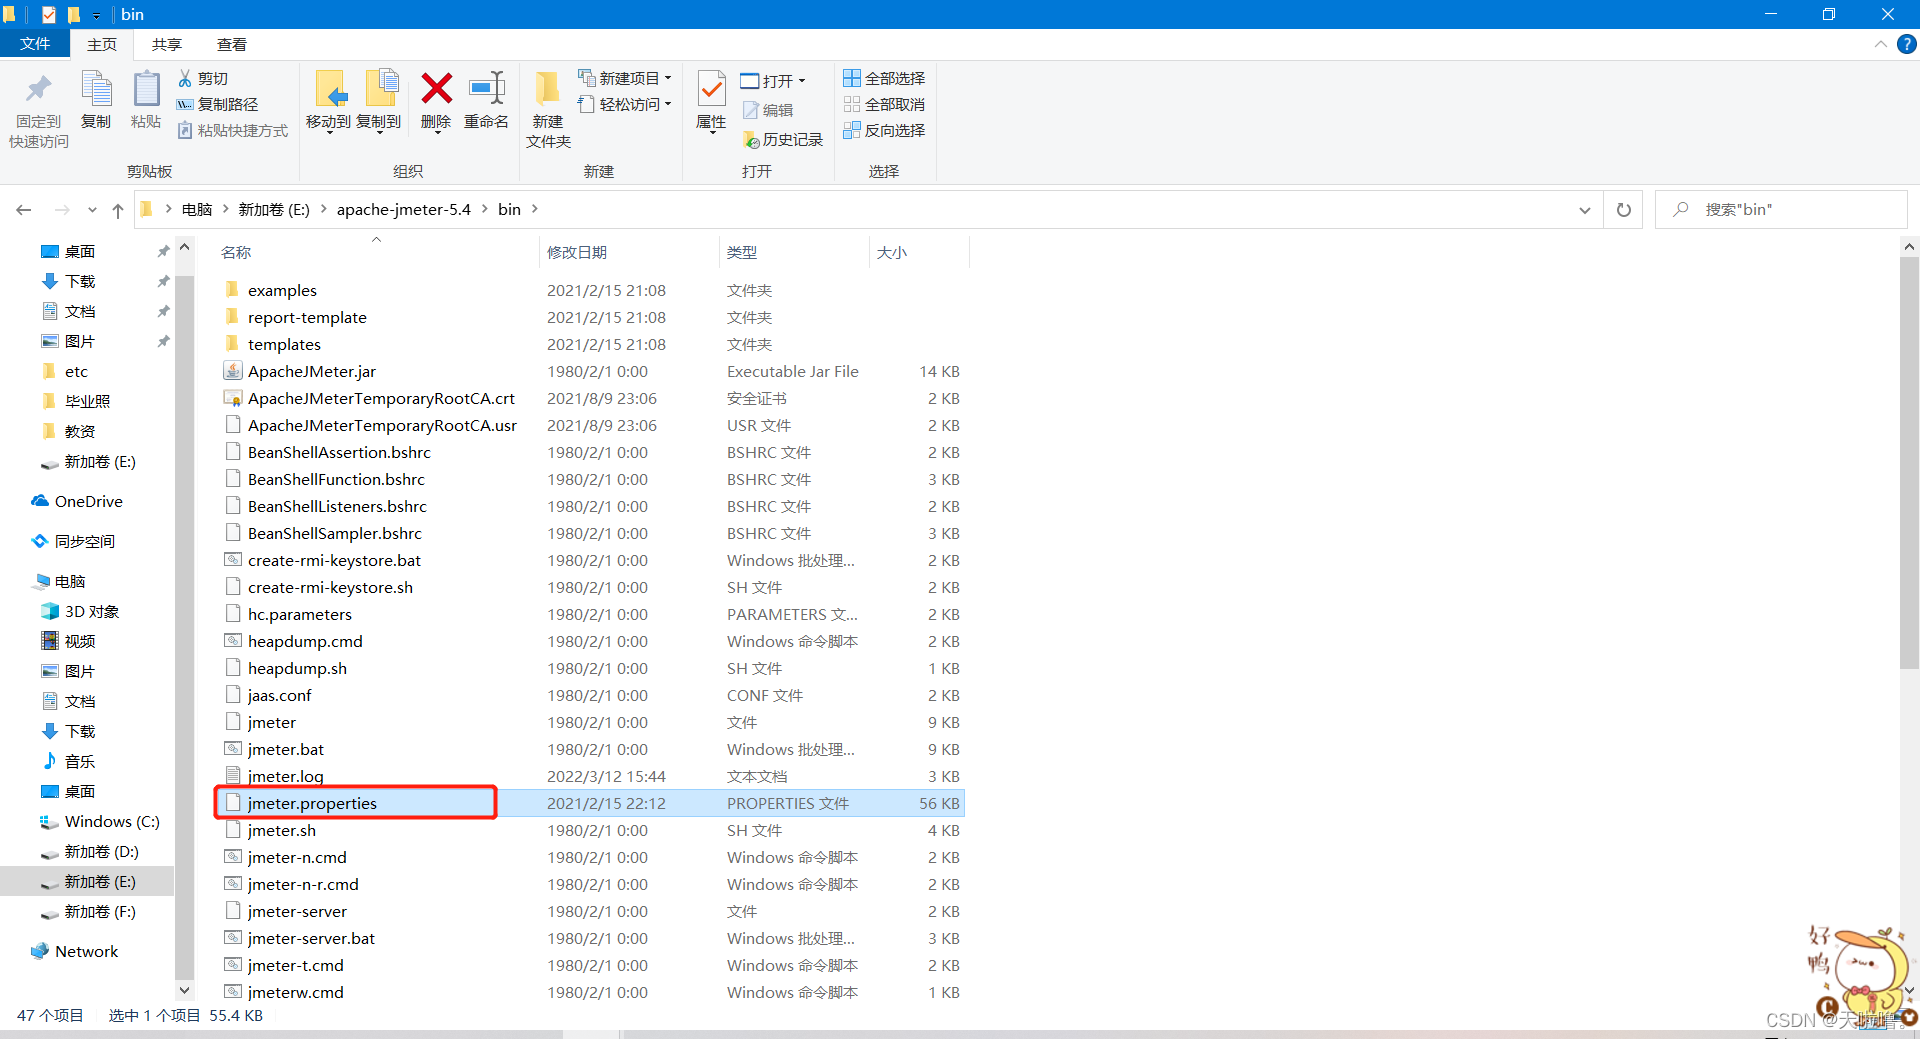Select Network in navigation pane
The image size is (1920, 1039).
75,951
